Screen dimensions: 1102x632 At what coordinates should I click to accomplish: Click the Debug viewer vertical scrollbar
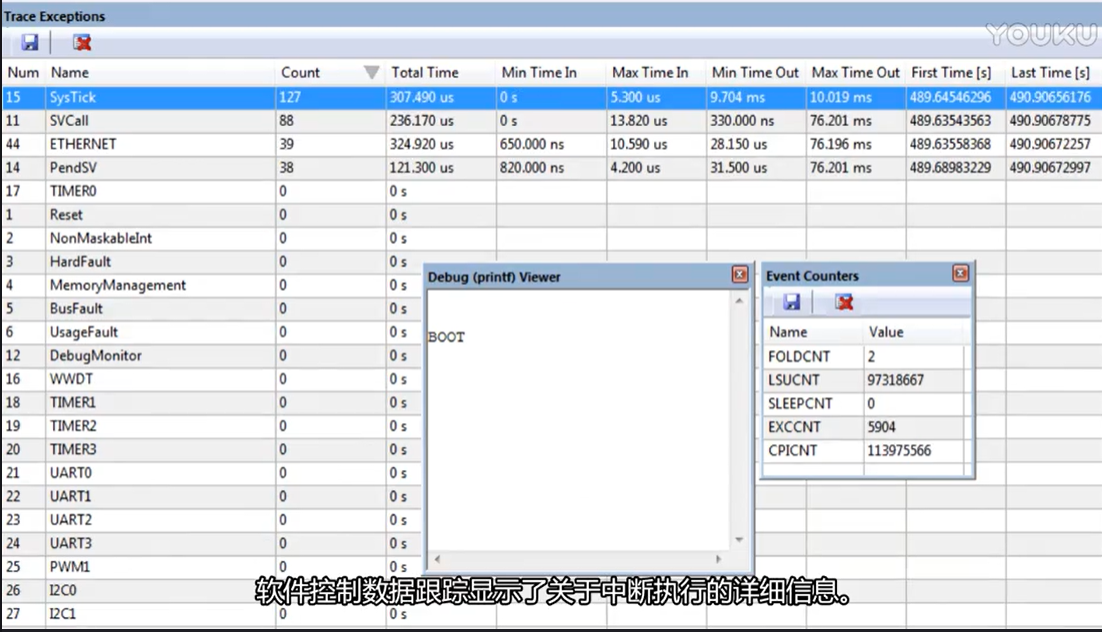737,420
